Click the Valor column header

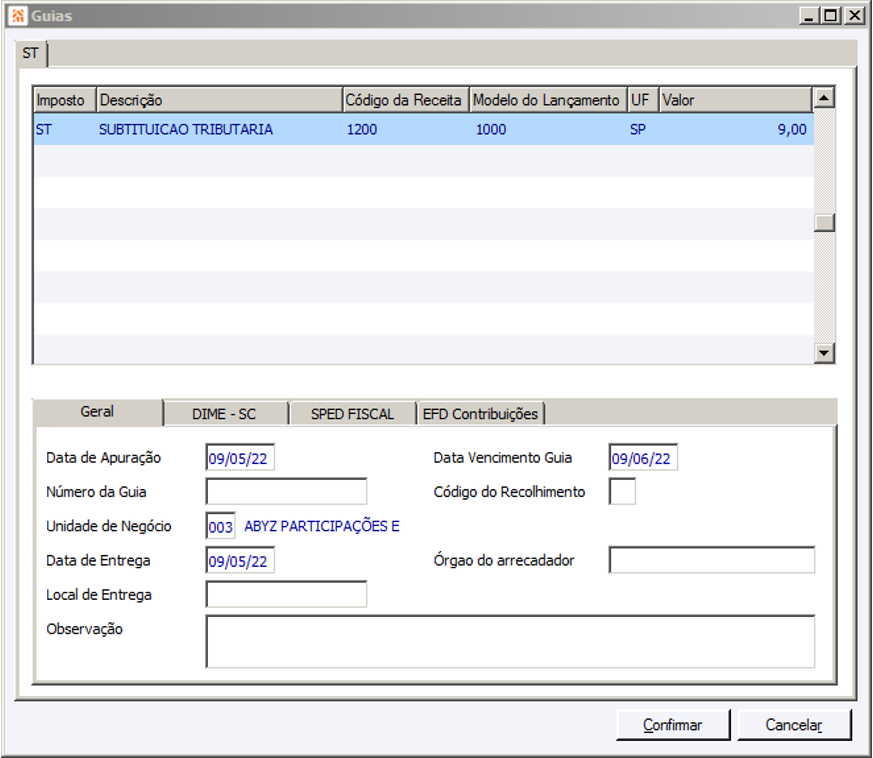735,100
